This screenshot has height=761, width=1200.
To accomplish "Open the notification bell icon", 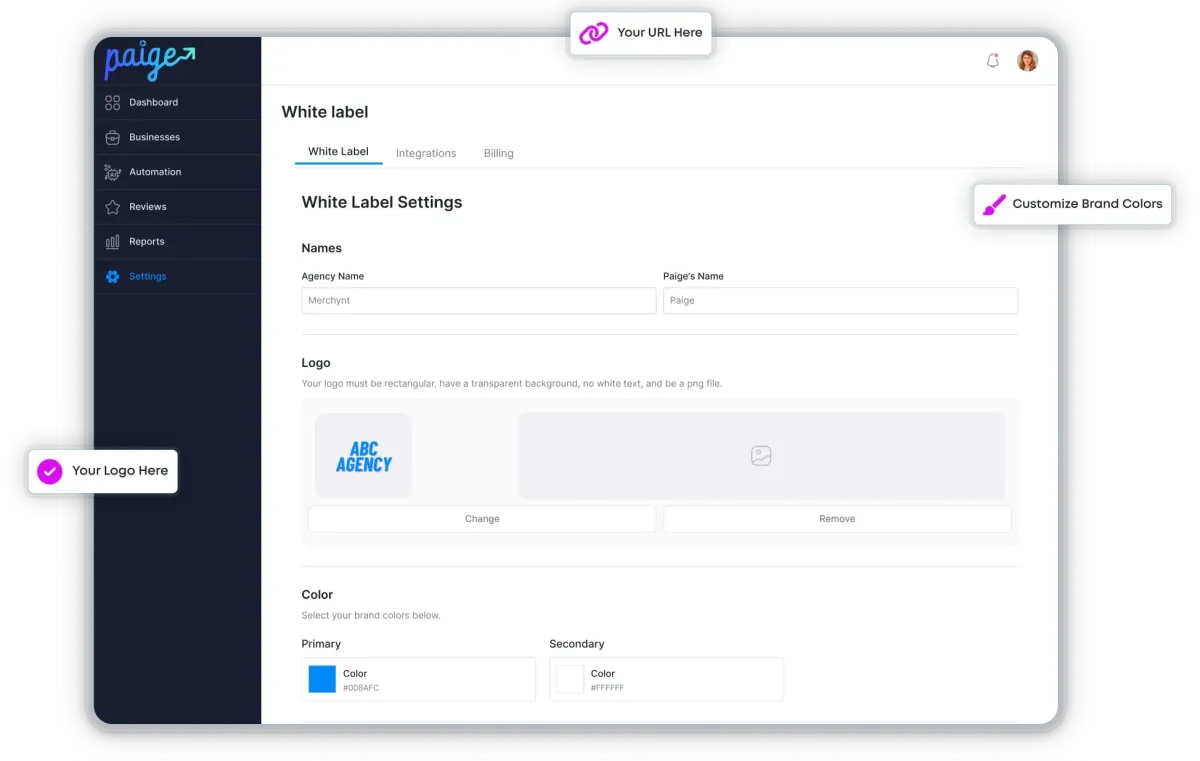I will coord(992,60).
